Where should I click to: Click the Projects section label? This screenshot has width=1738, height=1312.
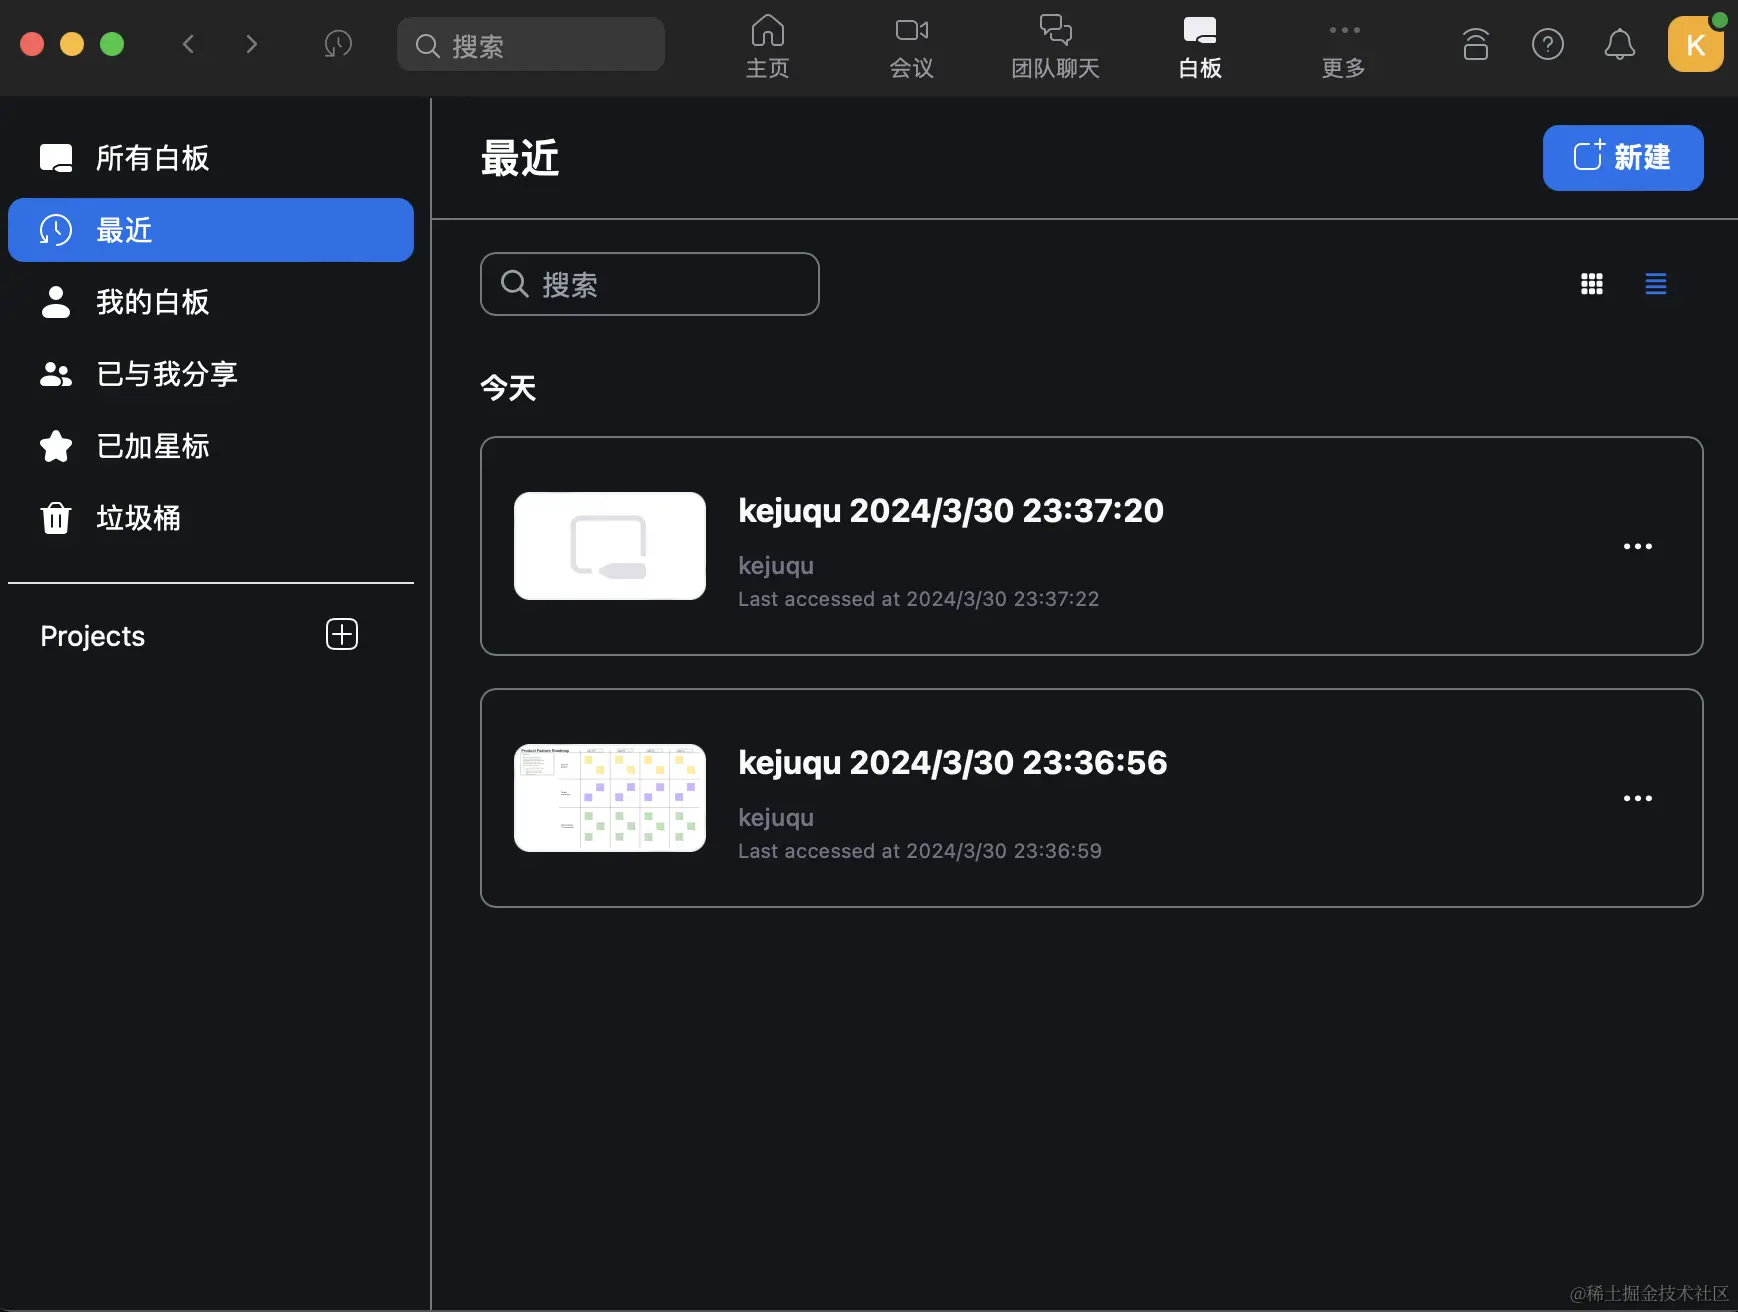93,636
